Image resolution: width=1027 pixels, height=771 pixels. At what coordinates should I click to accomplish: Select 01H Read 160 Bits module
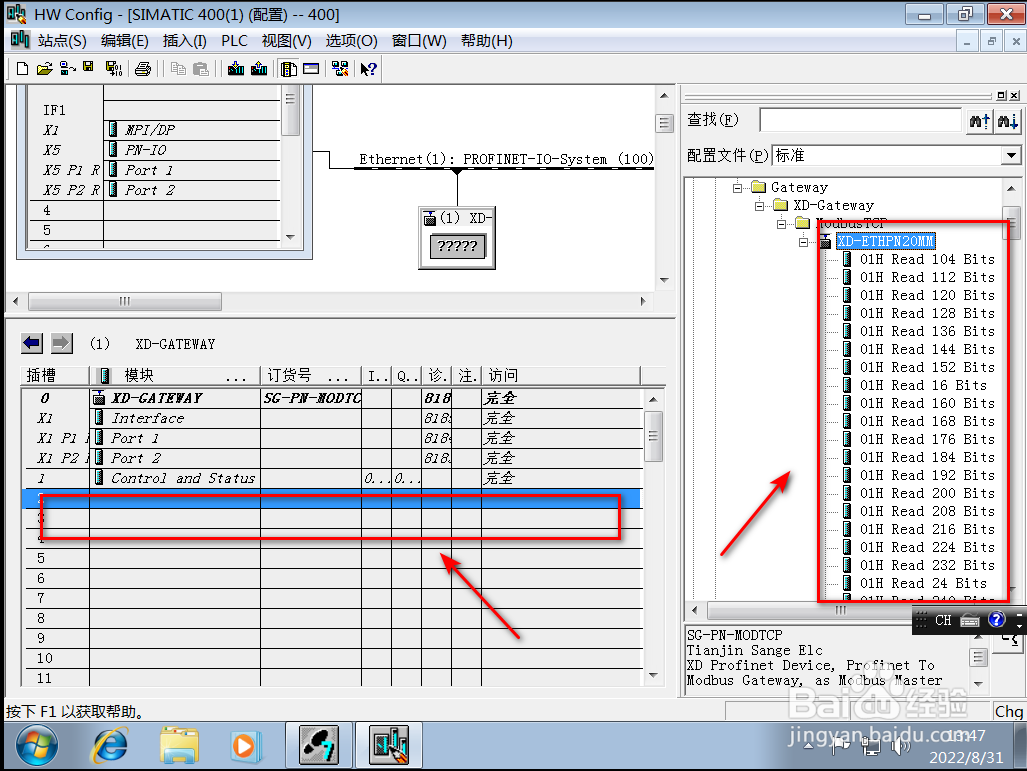click(927, 404)
